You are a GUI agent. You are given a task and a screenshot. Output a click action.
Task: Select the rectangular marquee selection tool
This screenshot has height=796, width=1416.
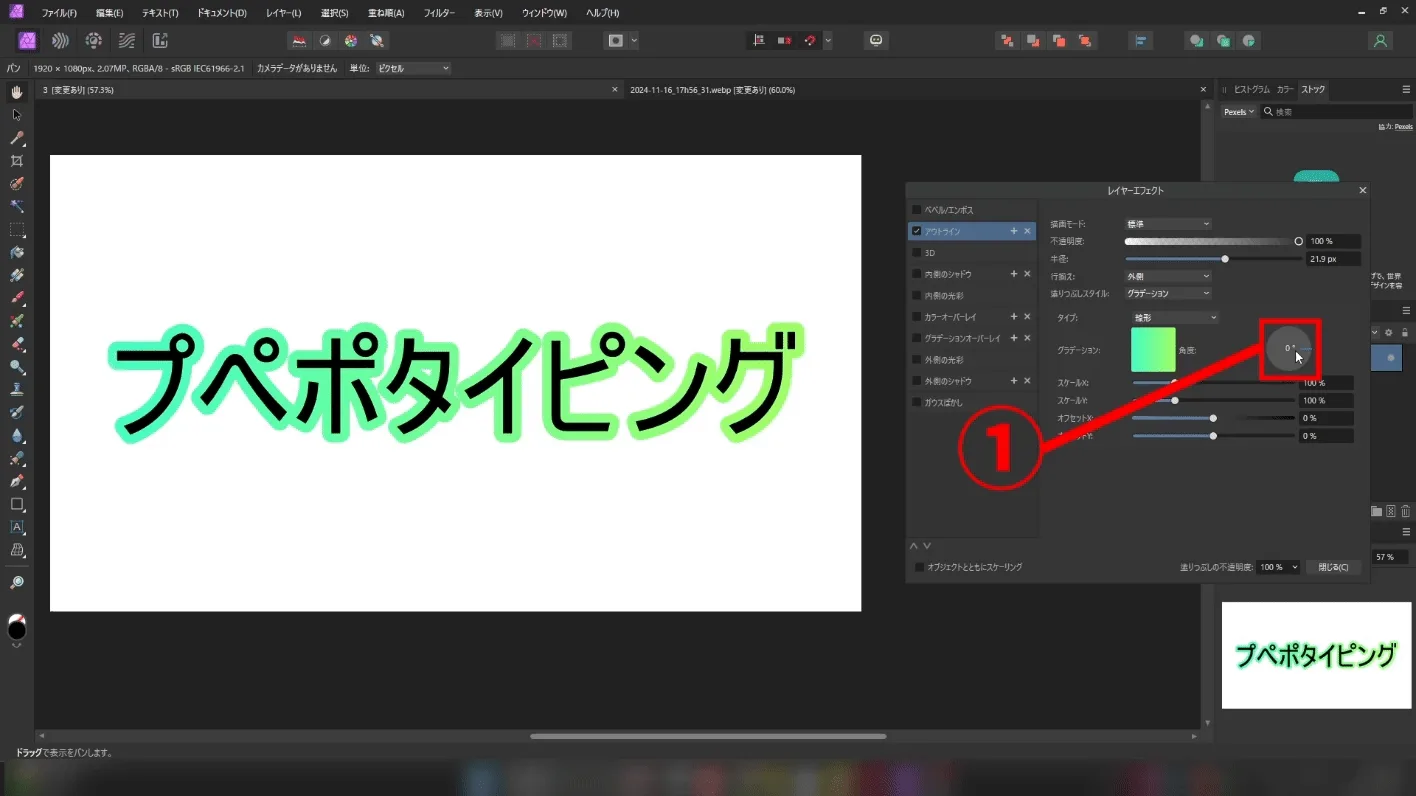[17, 230]
